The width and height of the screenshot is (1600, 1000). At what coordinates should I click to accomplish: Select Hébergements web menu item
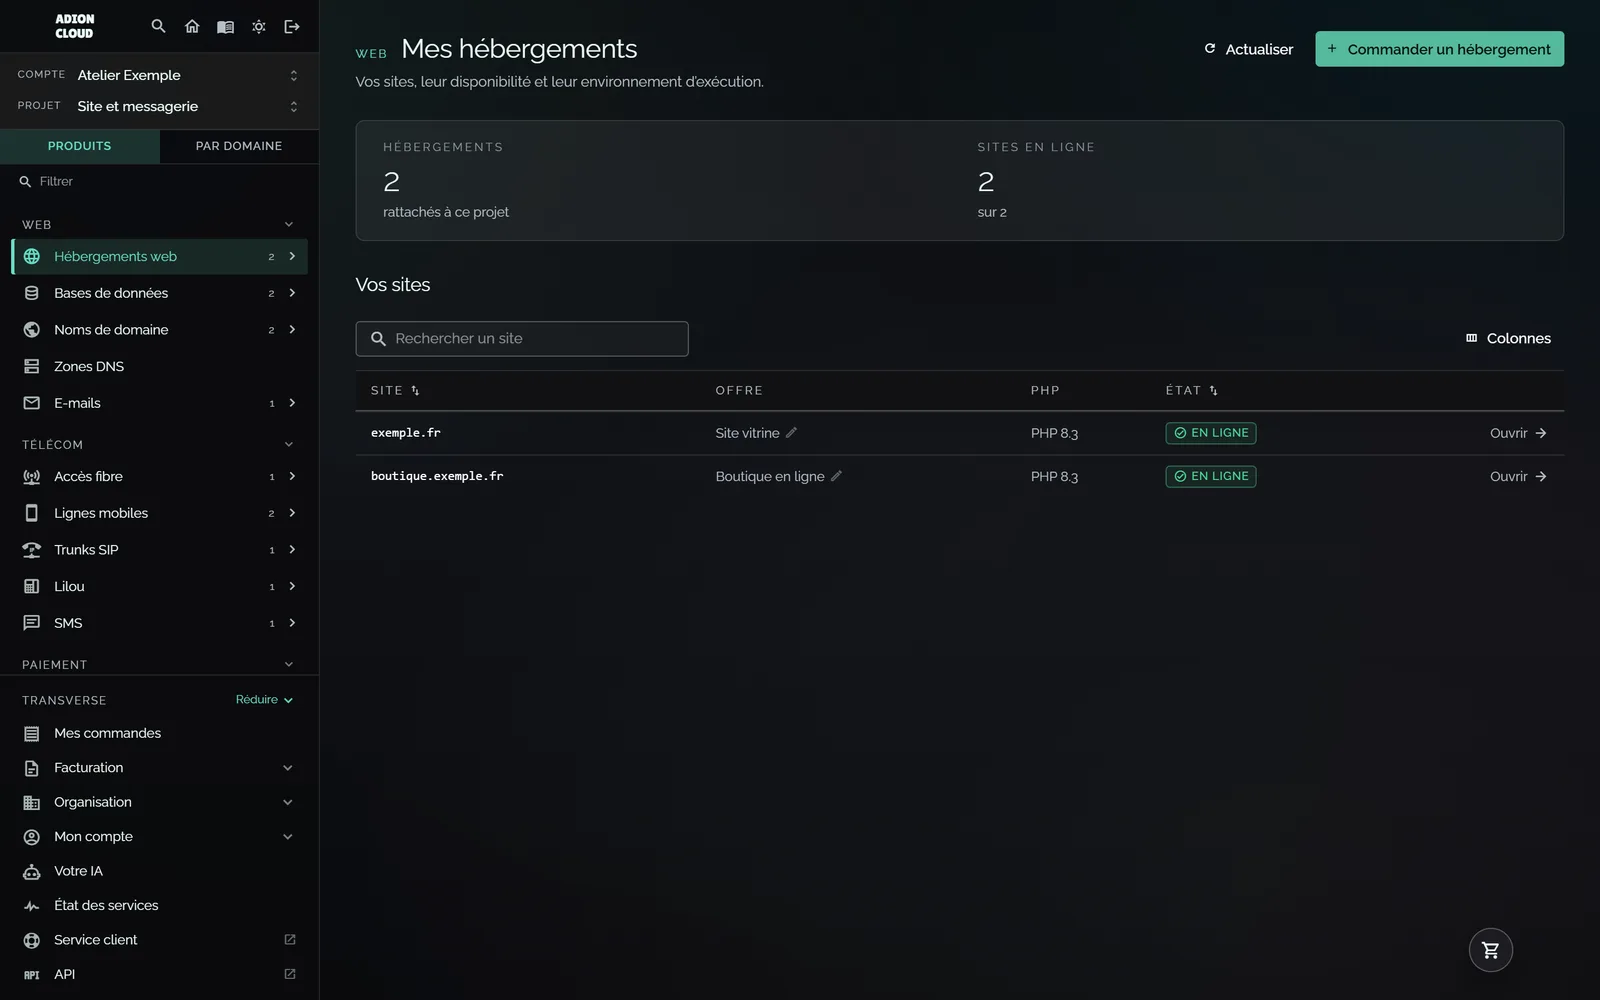tap(160, 256)
